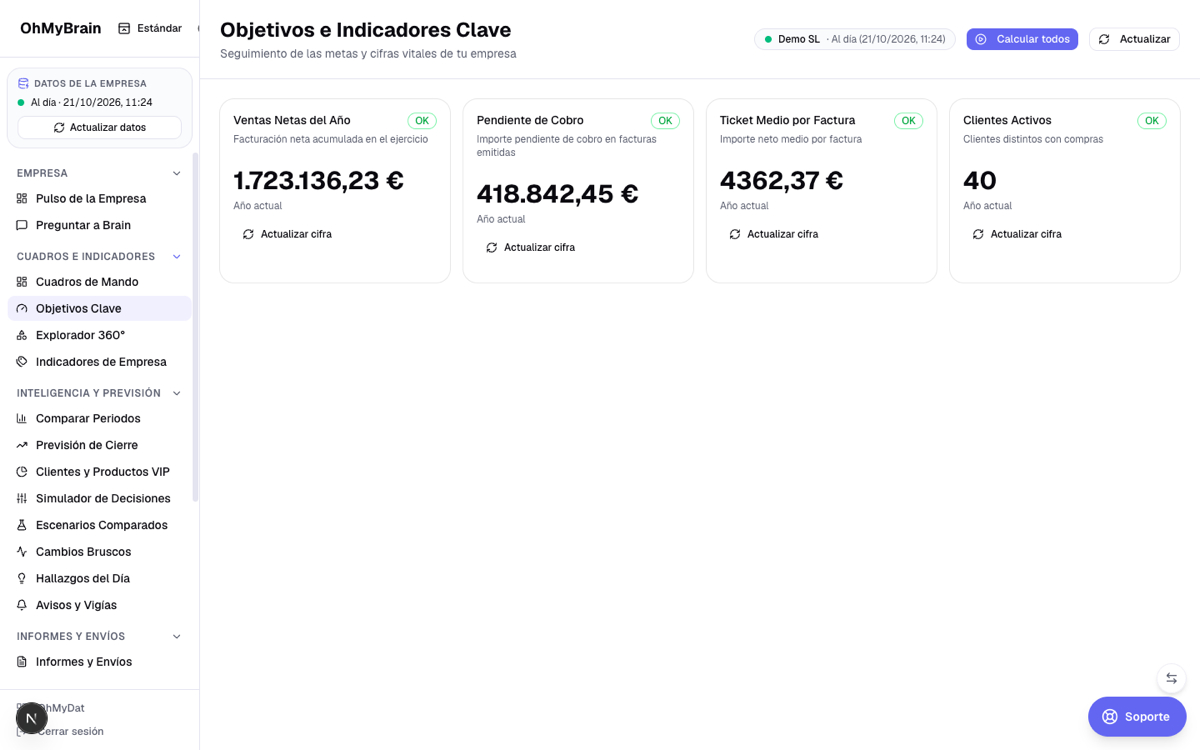Select Objetivos Clave in sidebar
Viewport: 1200px width, 750px height.
pos(100,309)
